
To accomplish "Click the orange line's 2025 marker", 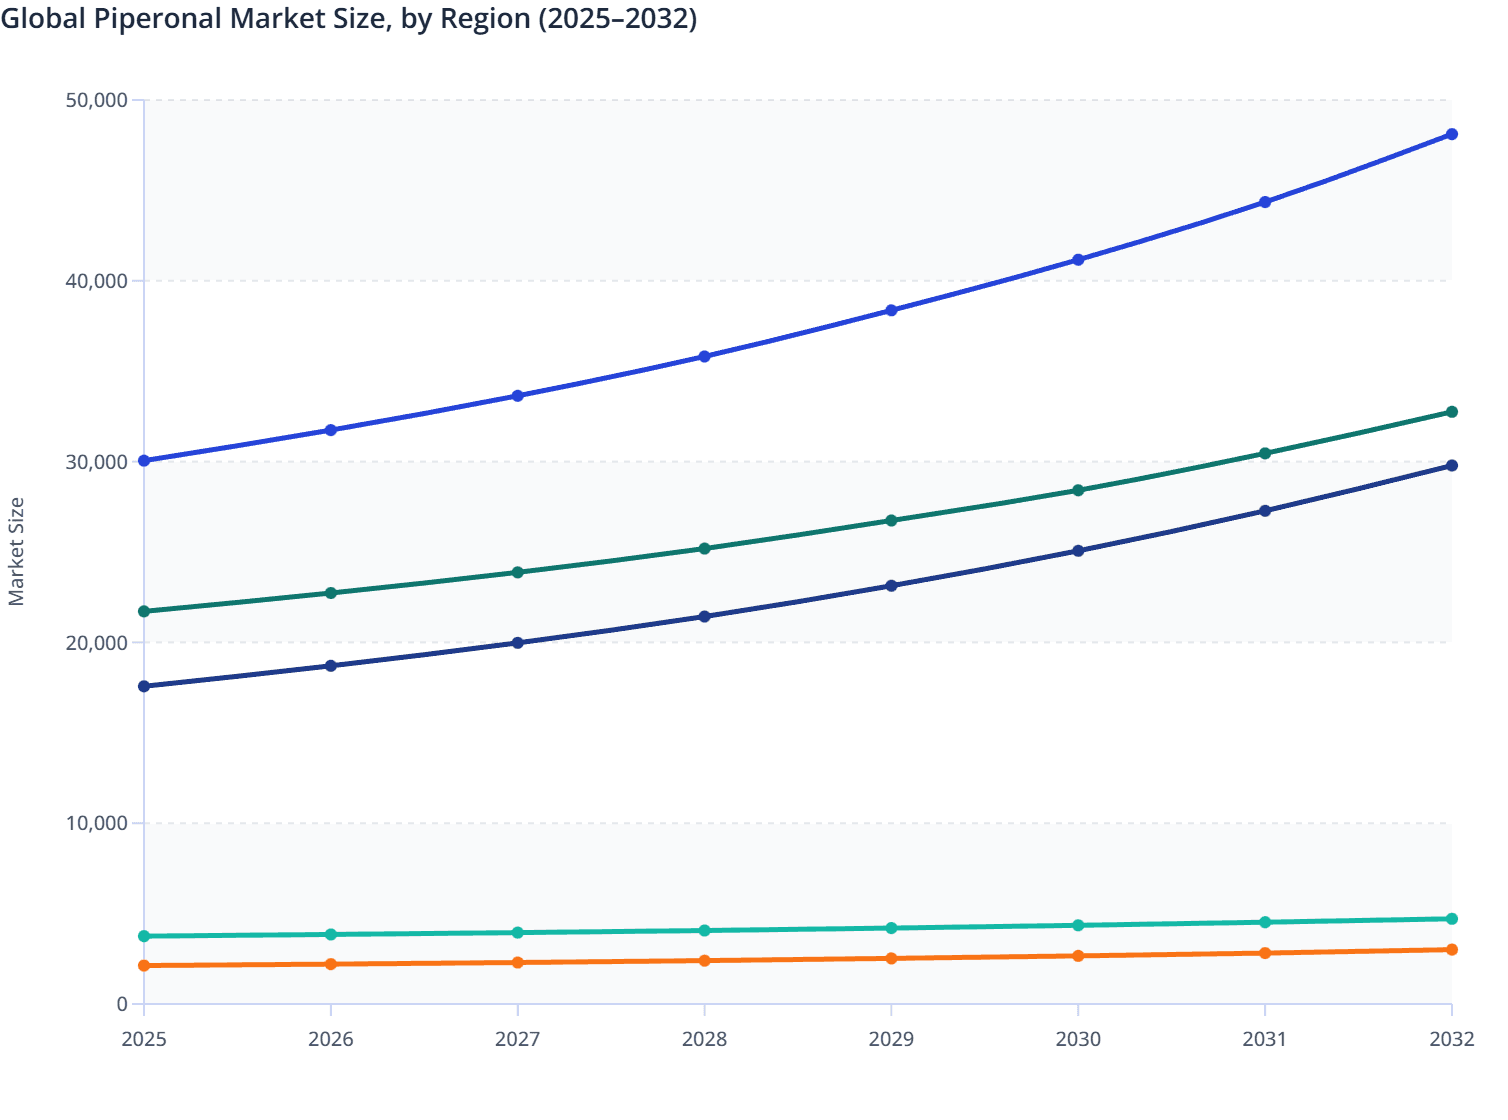I will (142, 966).
